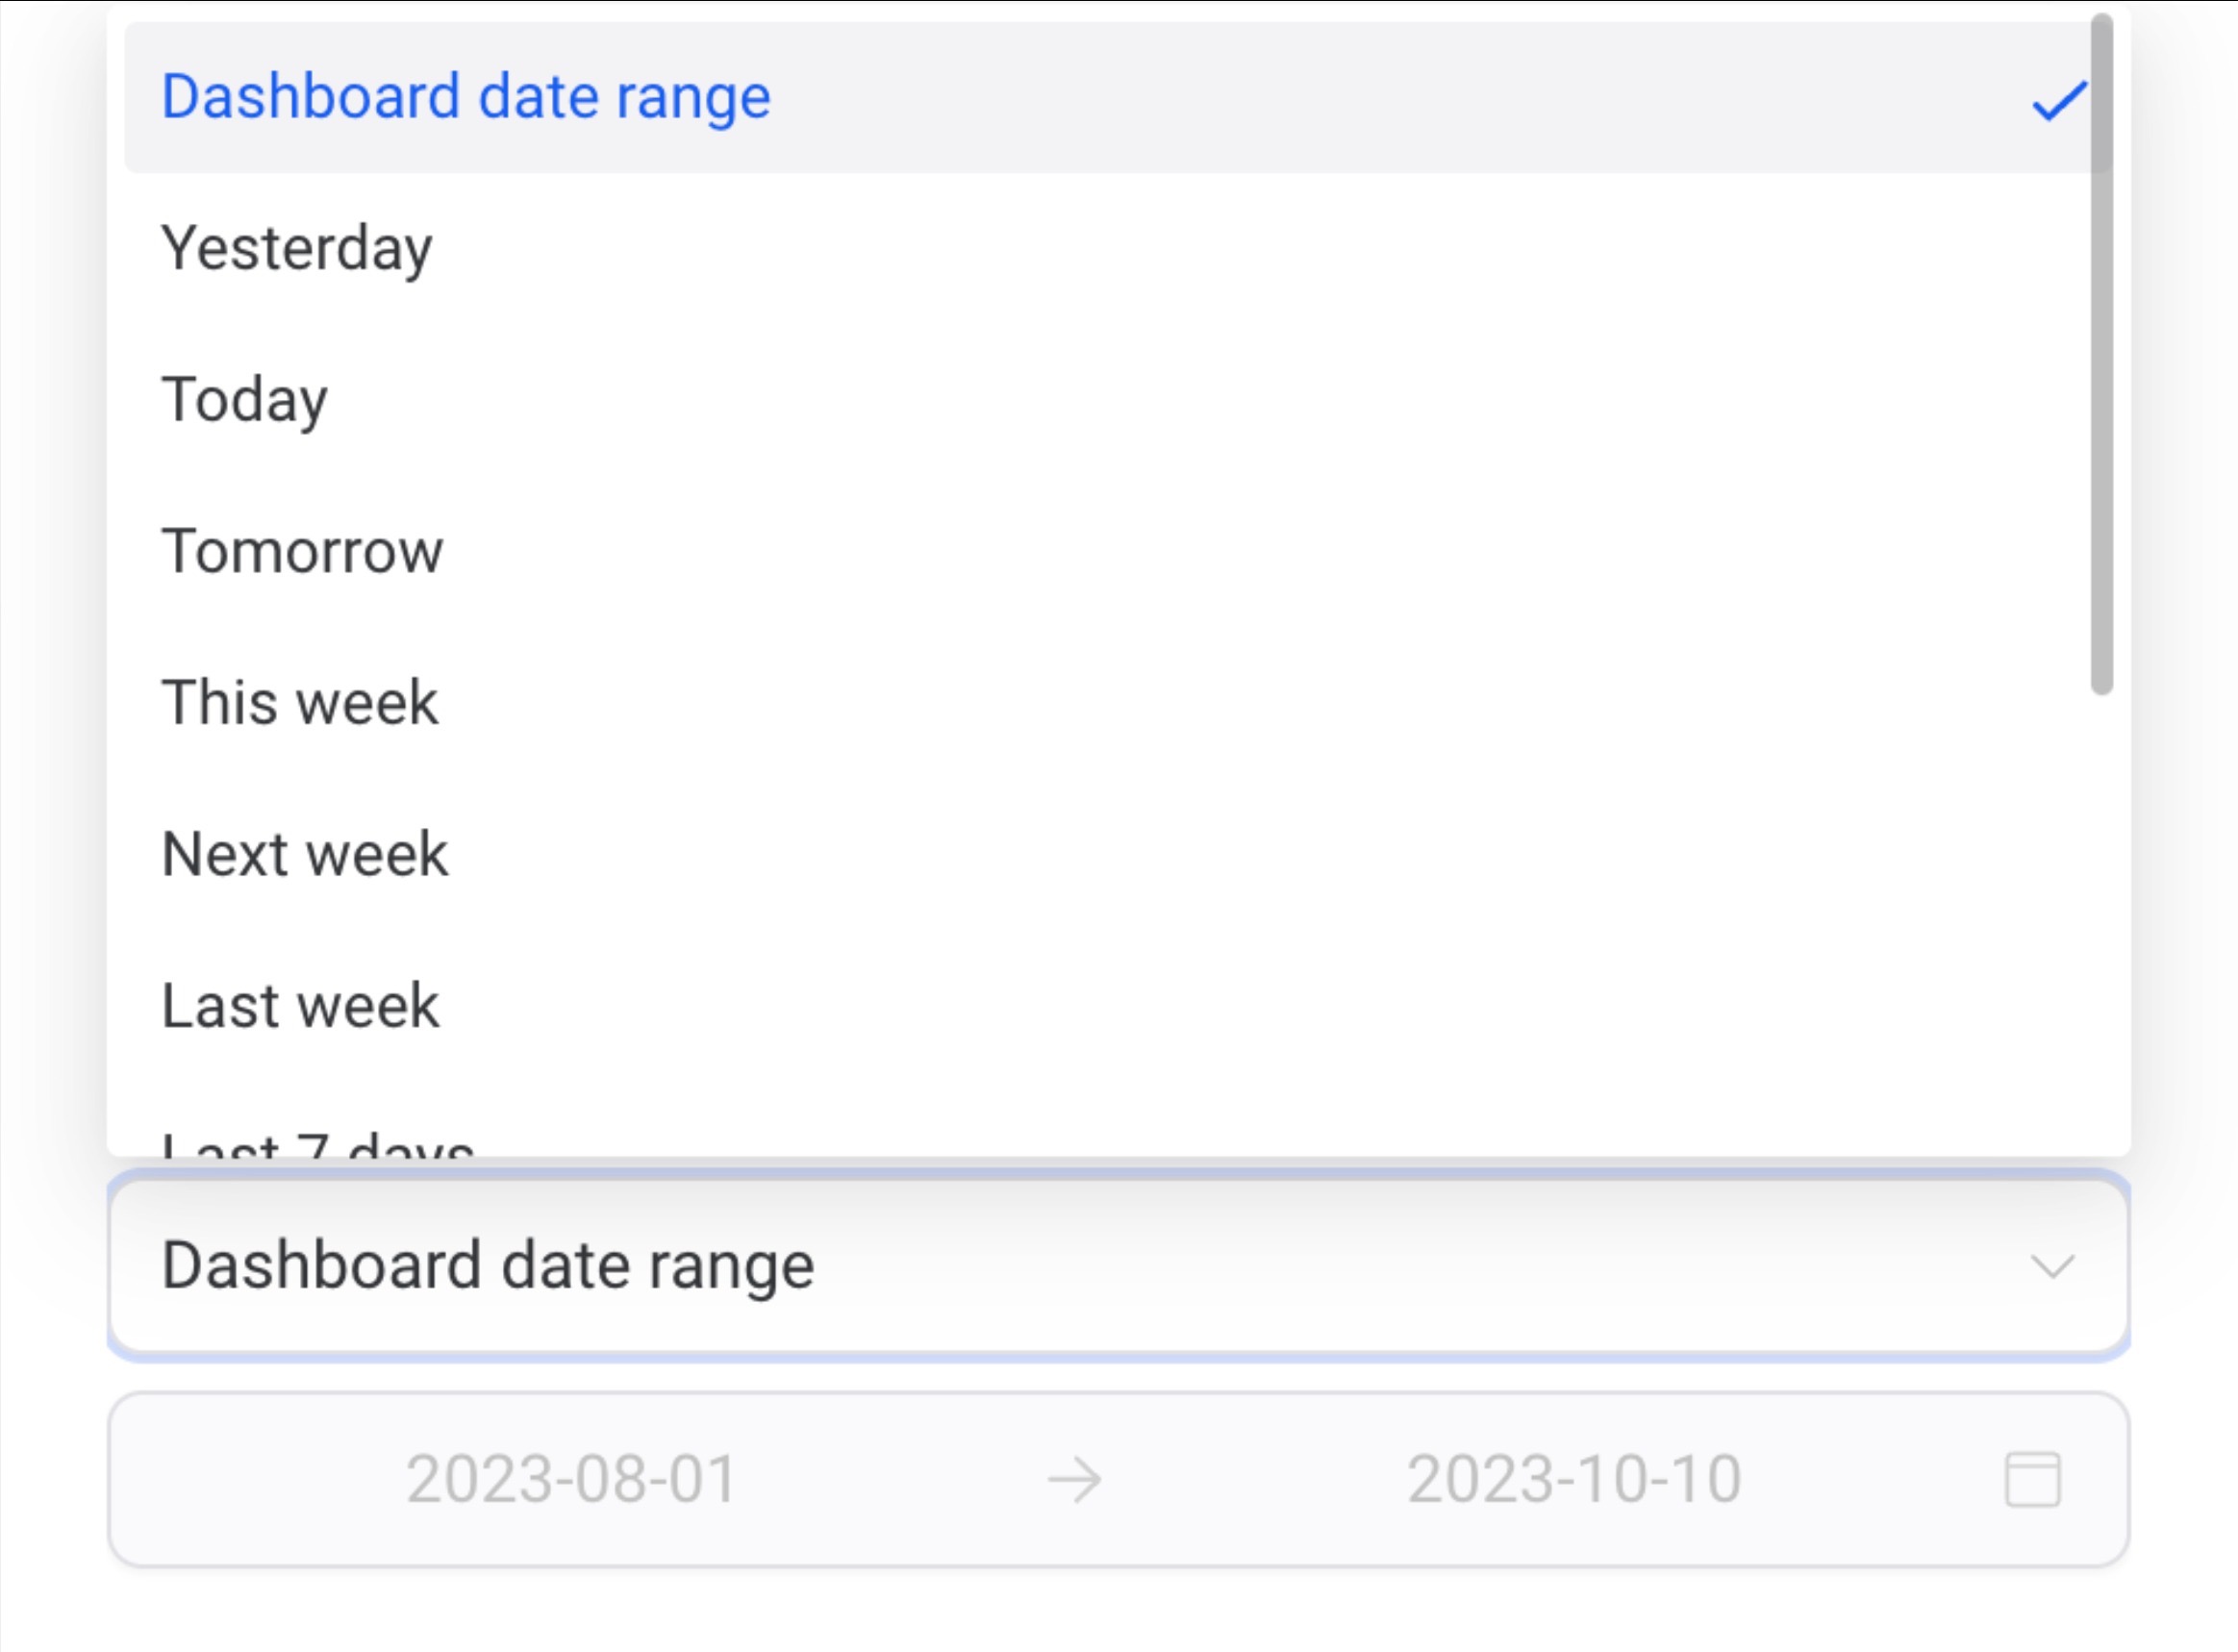Select the Today option
This screenshot has width=2238, height=1652.
pyautogui.click(x=245, y=399)
